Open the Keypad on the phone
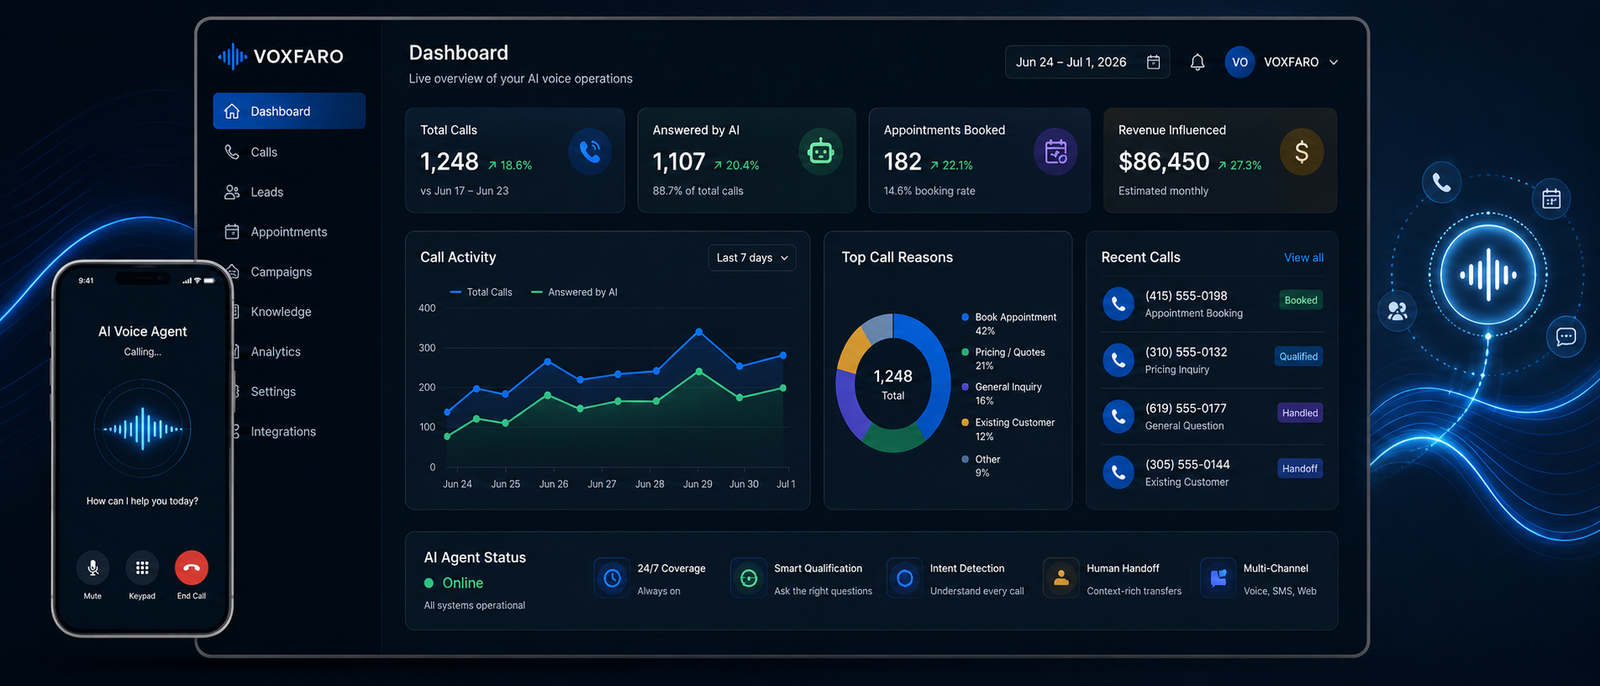The width and height of the screenshot is (1600, 686). tap(142, 568)
